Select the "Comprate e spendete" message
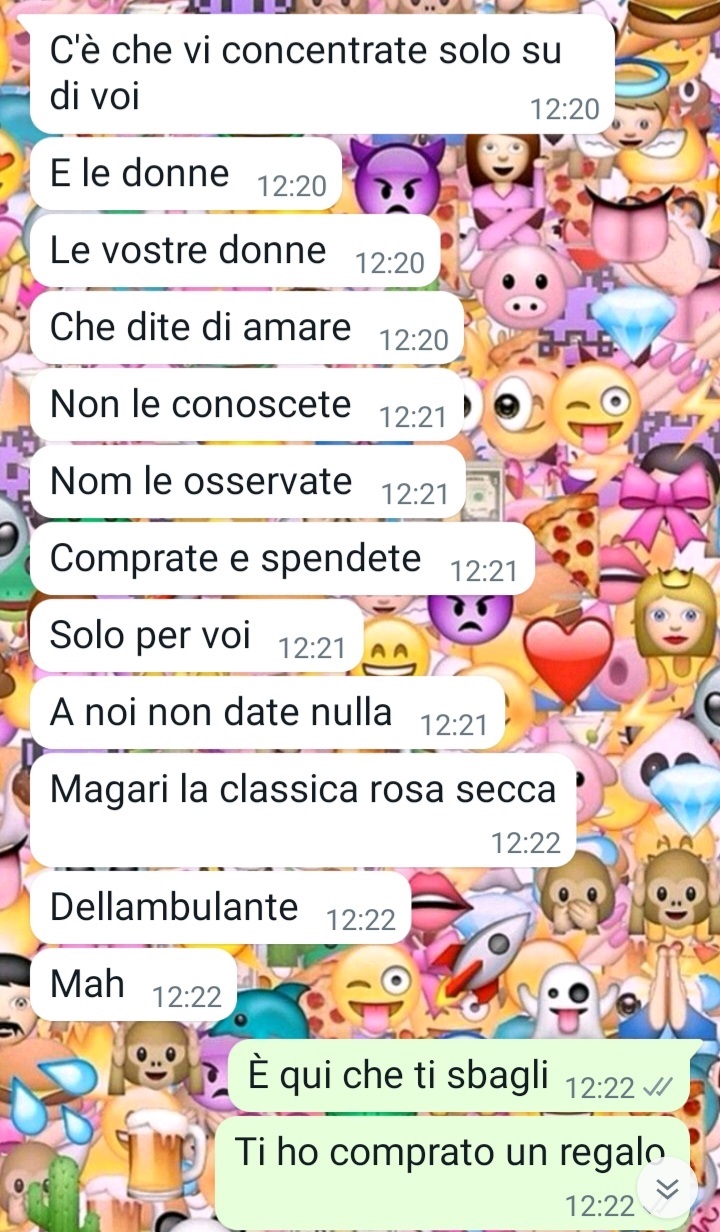The image size is (720, 1232). 283,559
